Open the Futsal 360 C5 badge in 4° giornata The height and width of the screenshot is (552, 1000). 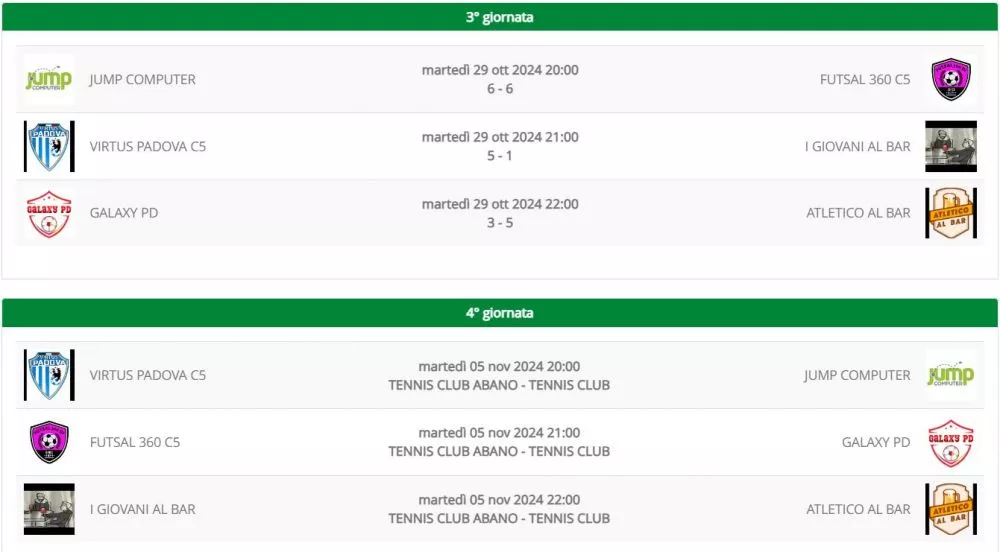(49, 442)
